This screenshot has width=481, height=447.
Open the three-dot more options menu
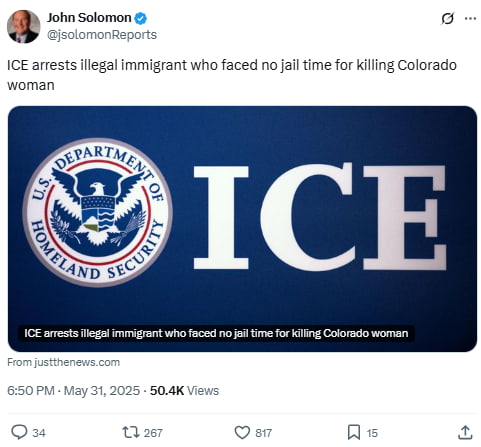point(470,19)
